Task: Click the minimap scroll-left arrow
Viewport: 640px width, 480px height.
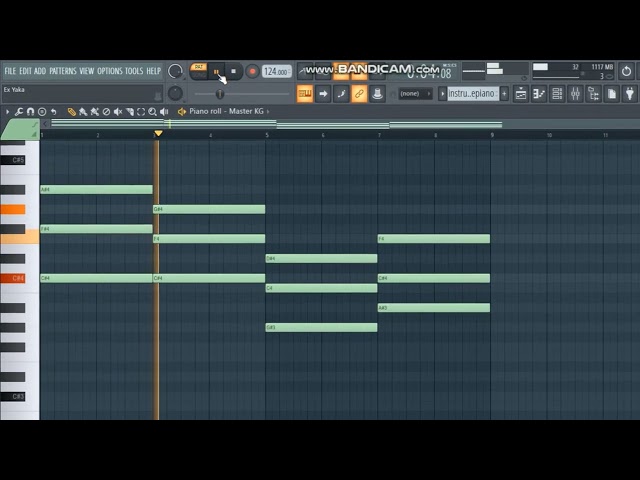Action: [x=45, y=124]
